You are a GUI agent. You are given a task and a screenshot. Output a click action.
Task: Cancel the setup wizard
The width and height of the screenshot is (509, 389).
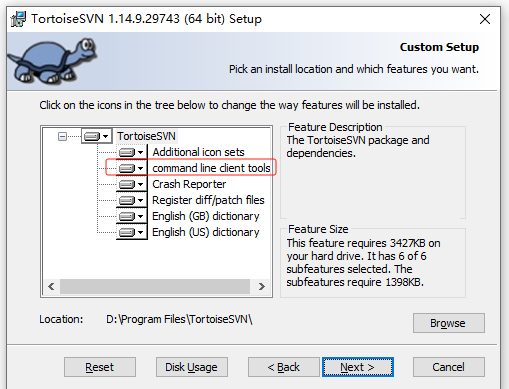tap(449, 367)
